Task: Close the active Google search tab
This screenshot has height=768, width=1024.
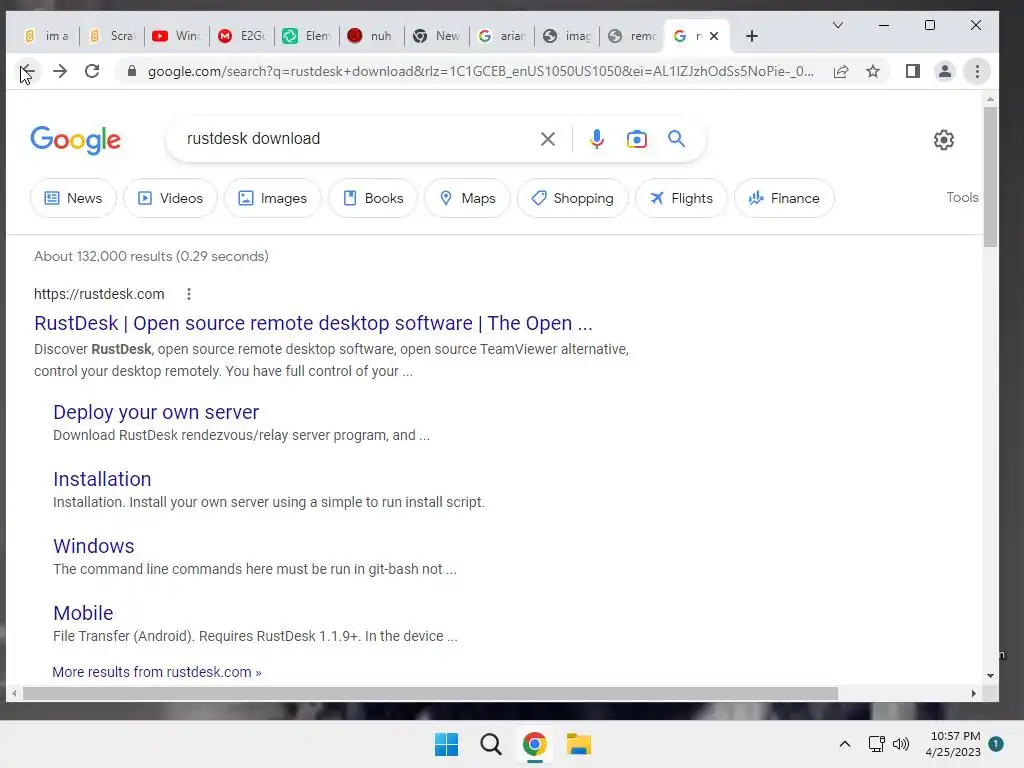Action: (714, 36)
